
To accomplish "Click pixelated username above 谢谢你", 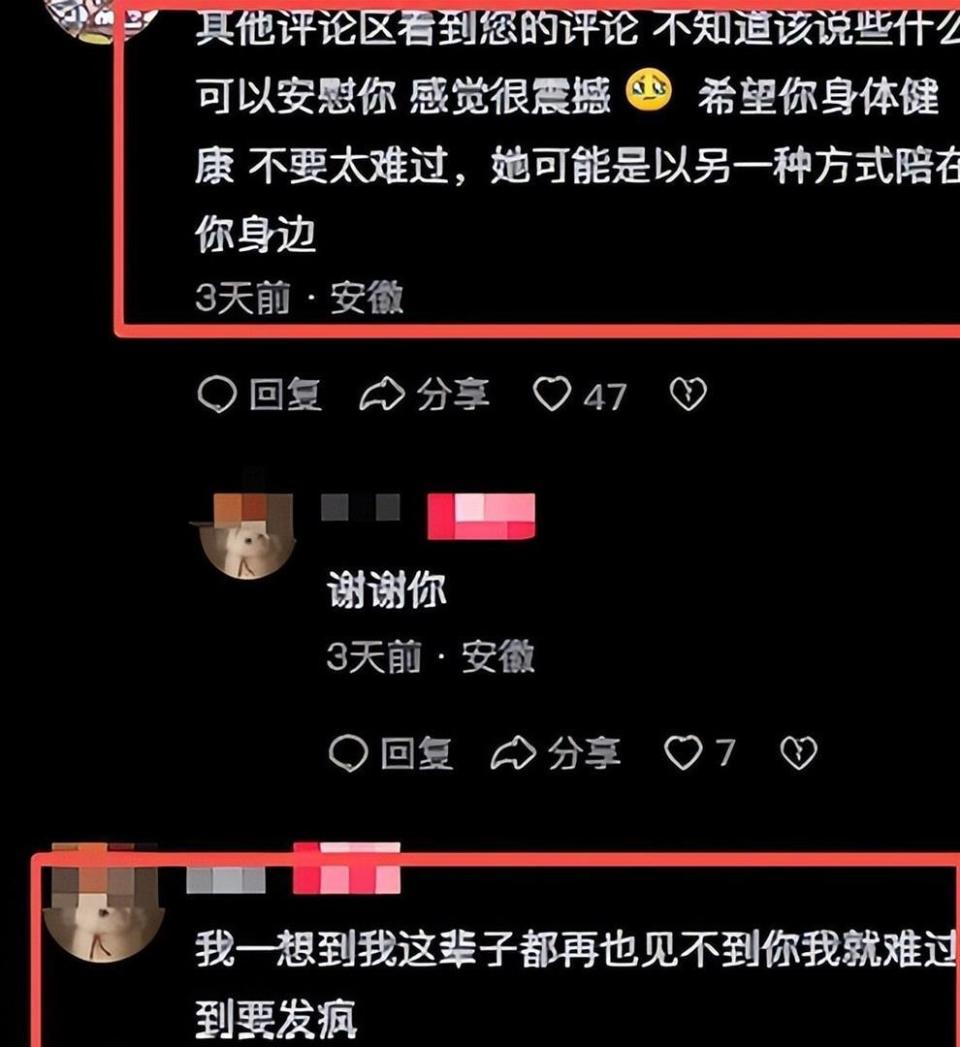I will pyautogui.click(x=361, y=507).
